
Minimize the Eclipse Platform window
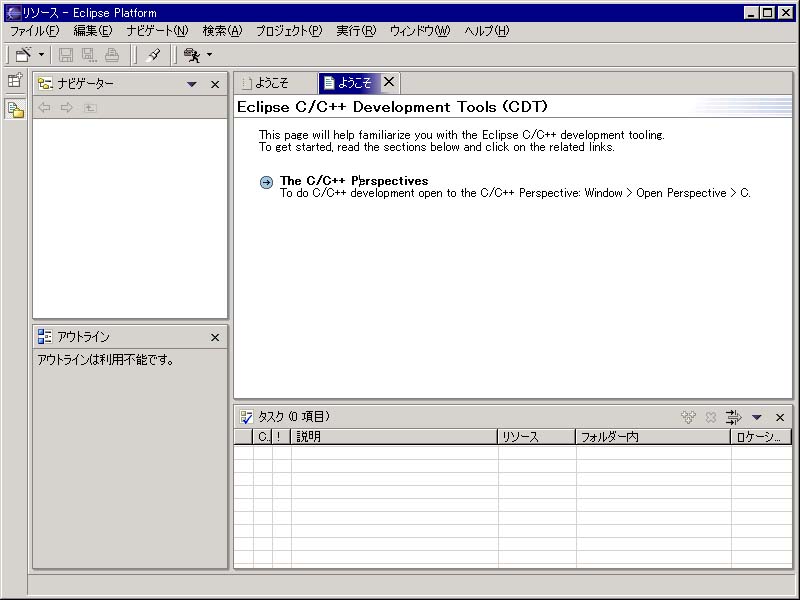(x=750, y=13)
